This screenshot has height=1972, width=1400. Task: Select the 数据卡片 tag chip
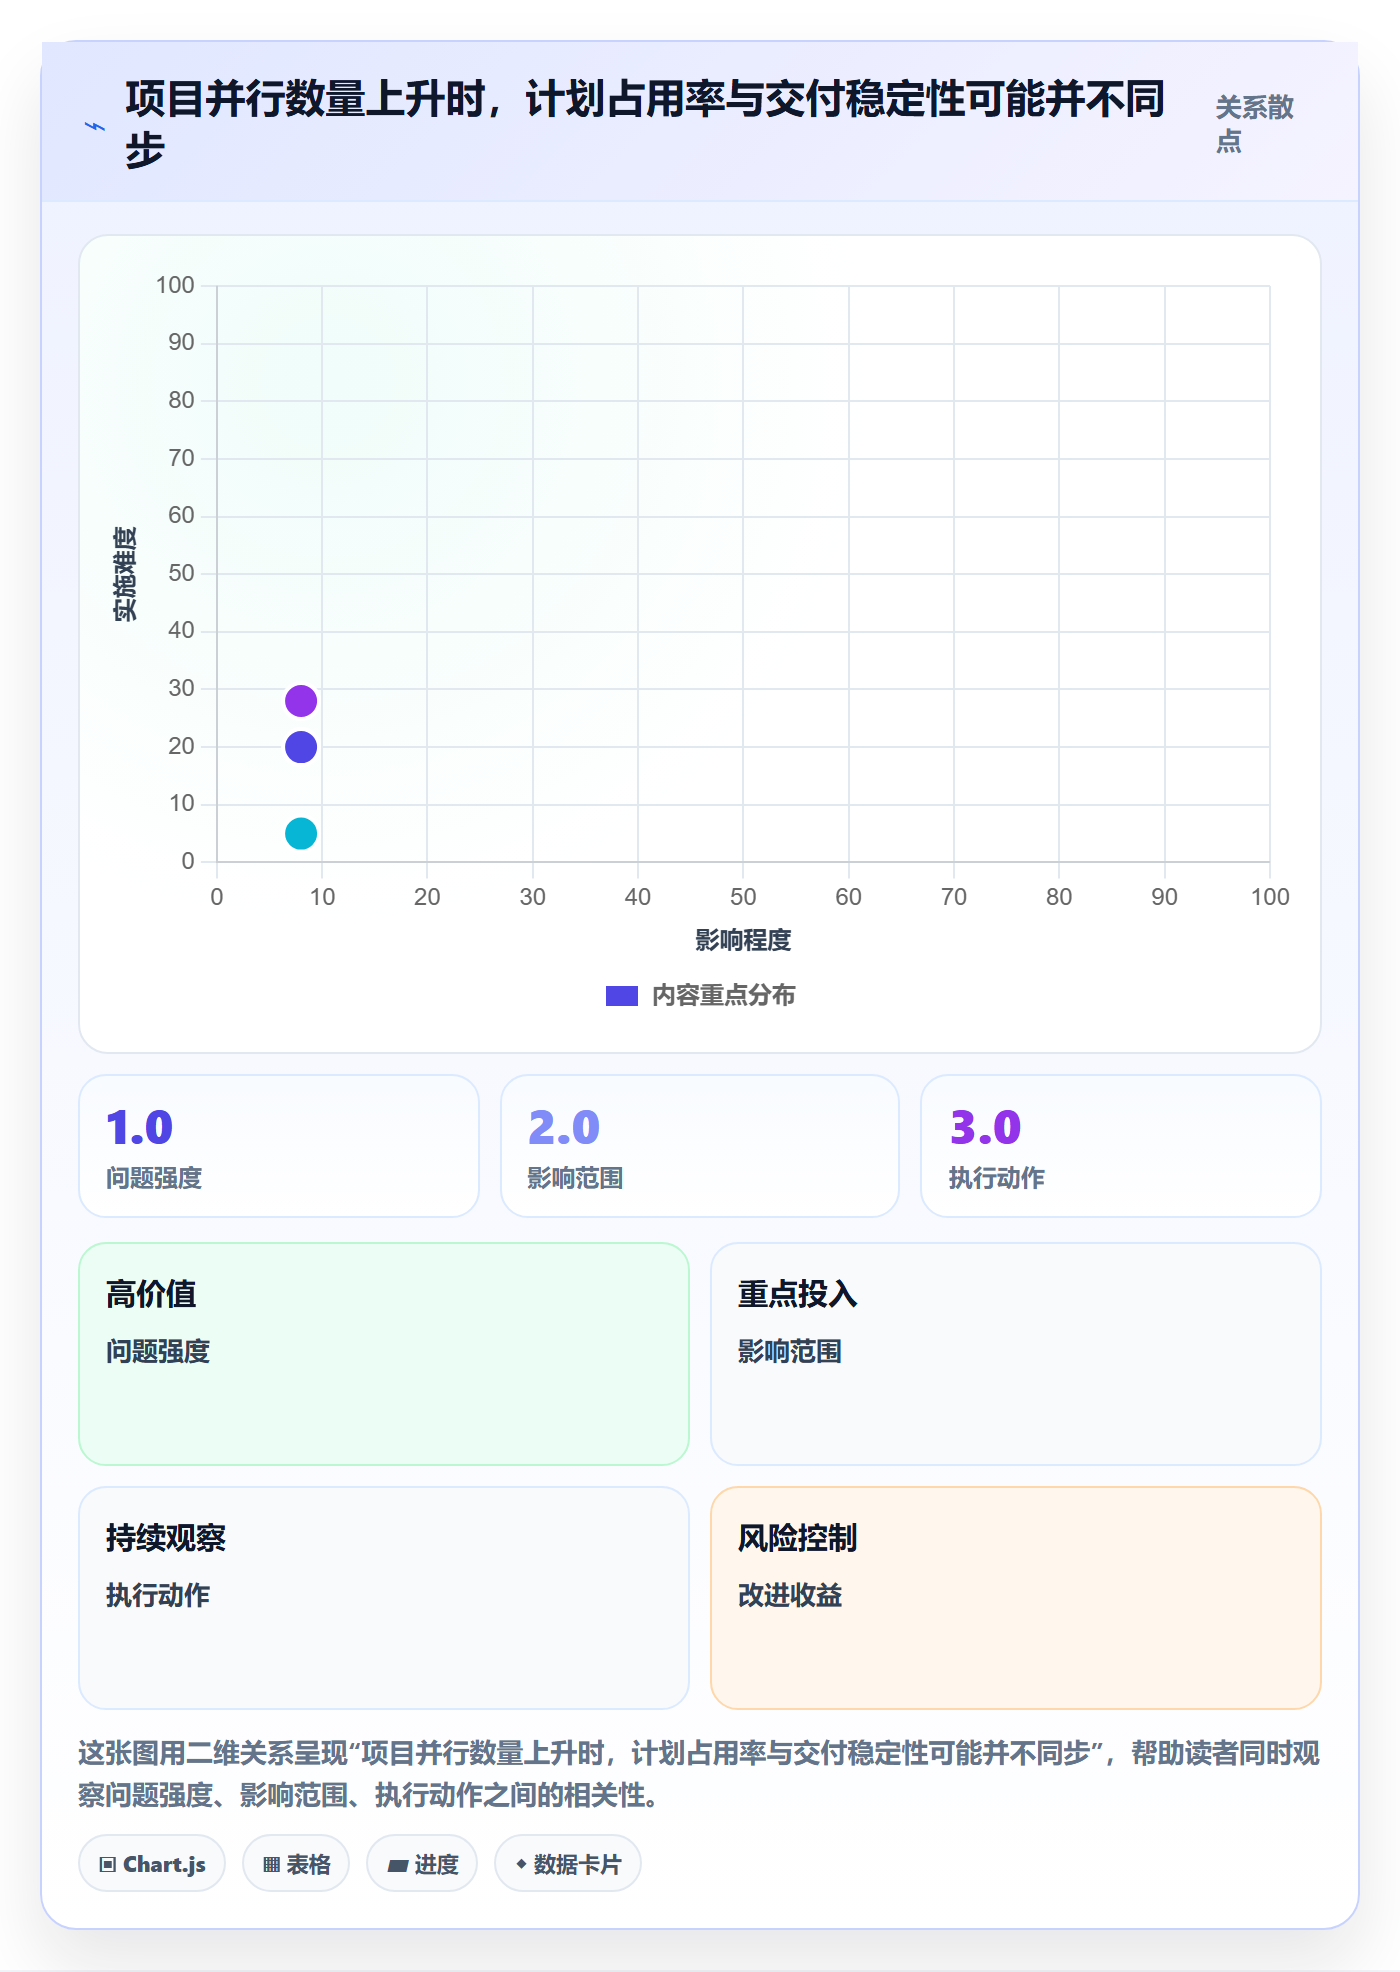tap(568, 1864)
